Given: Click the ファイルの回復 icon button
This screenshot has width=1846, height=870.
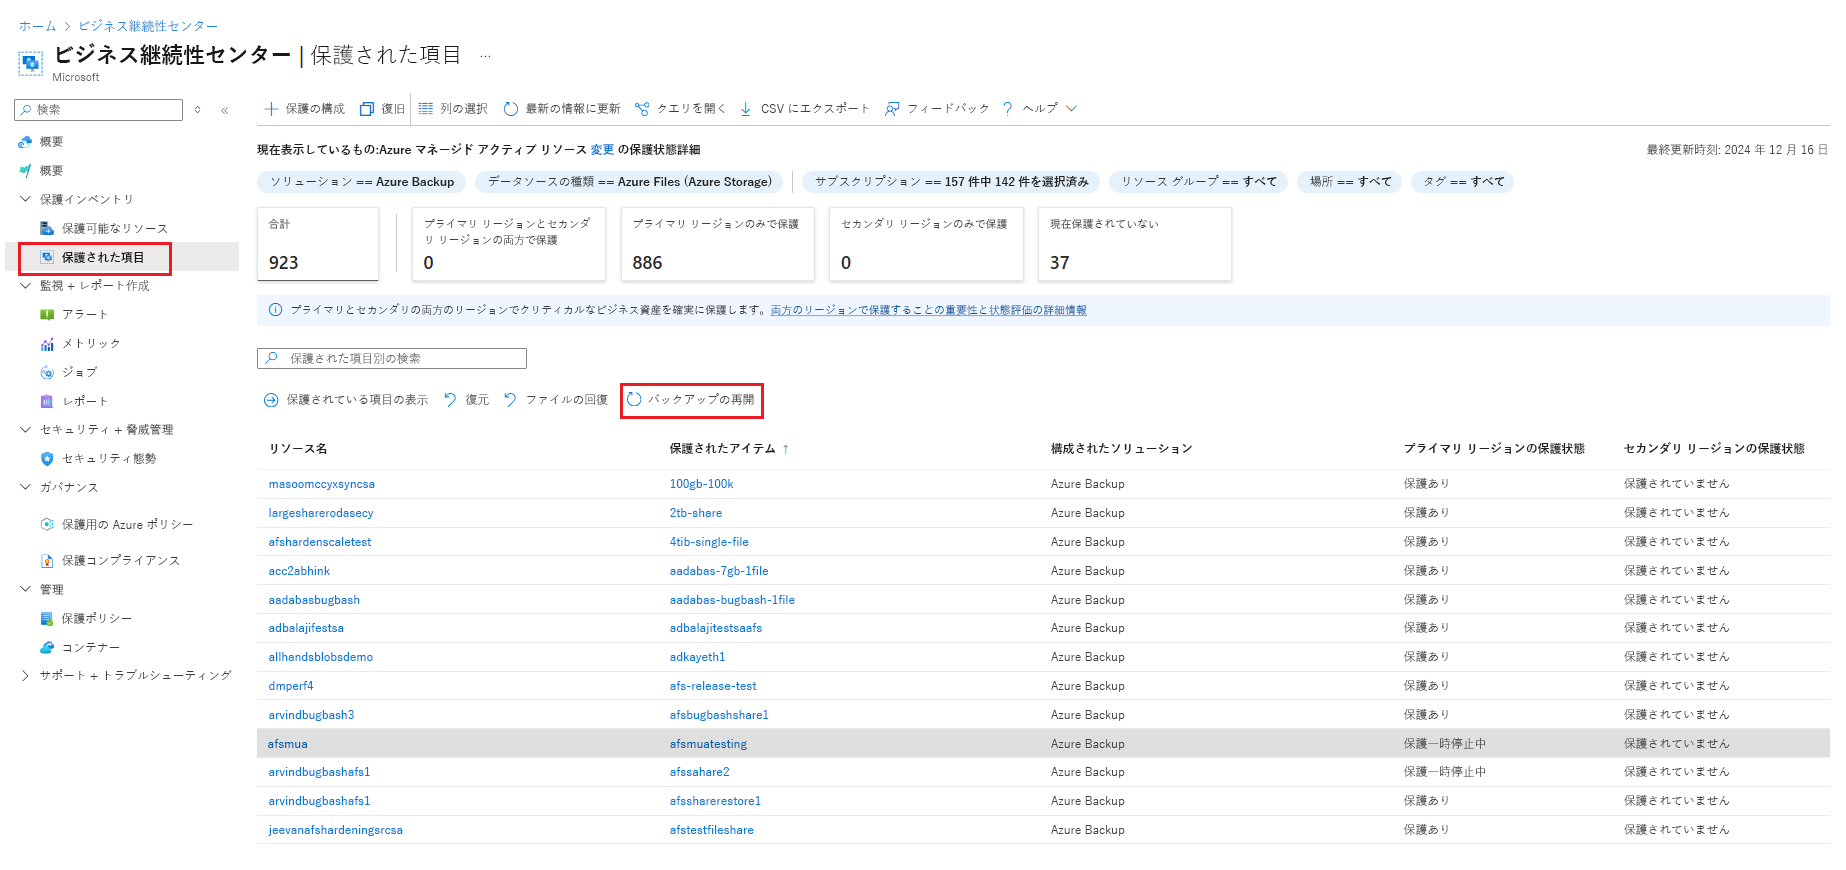Looking at the screenshot, I should pyautogui.click(x=510, y=400).
